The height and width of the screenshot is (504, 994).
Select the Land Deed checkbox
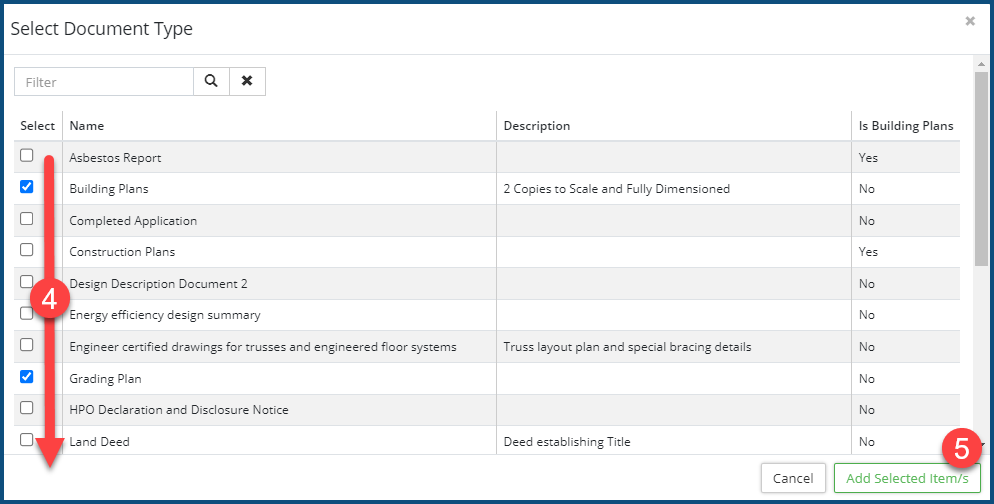pos(27,439)
